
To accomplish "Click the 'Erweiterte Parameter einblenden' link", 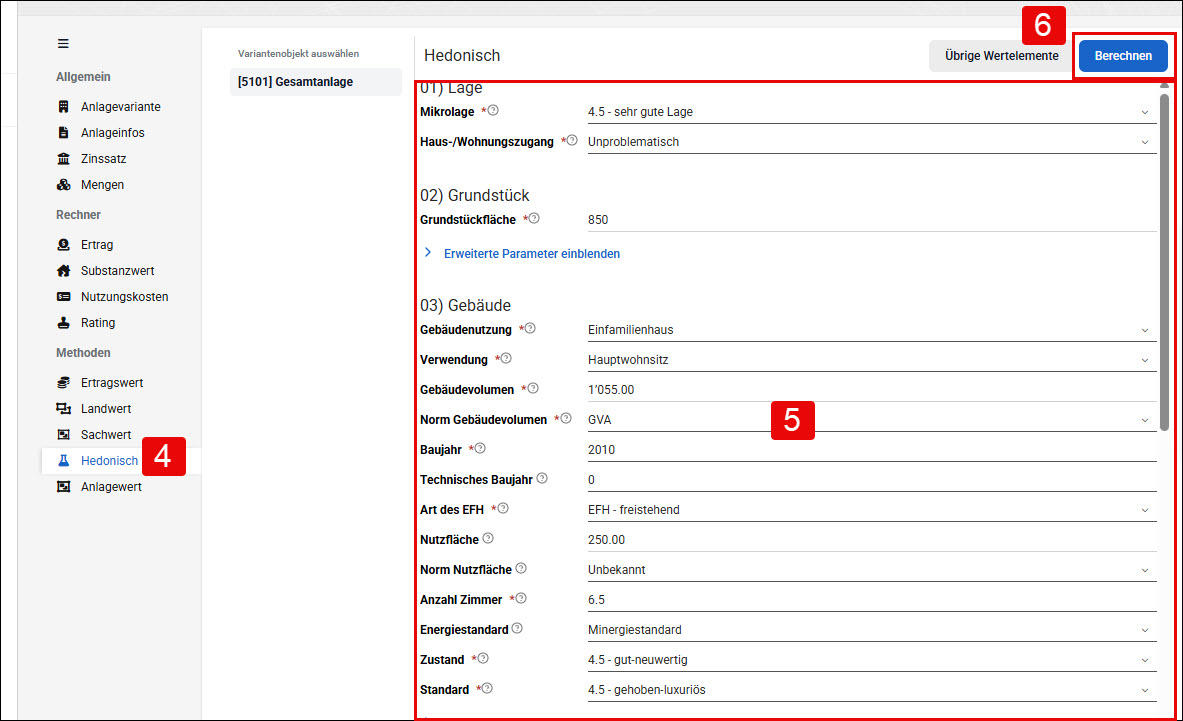I will (x=532, y=253).
